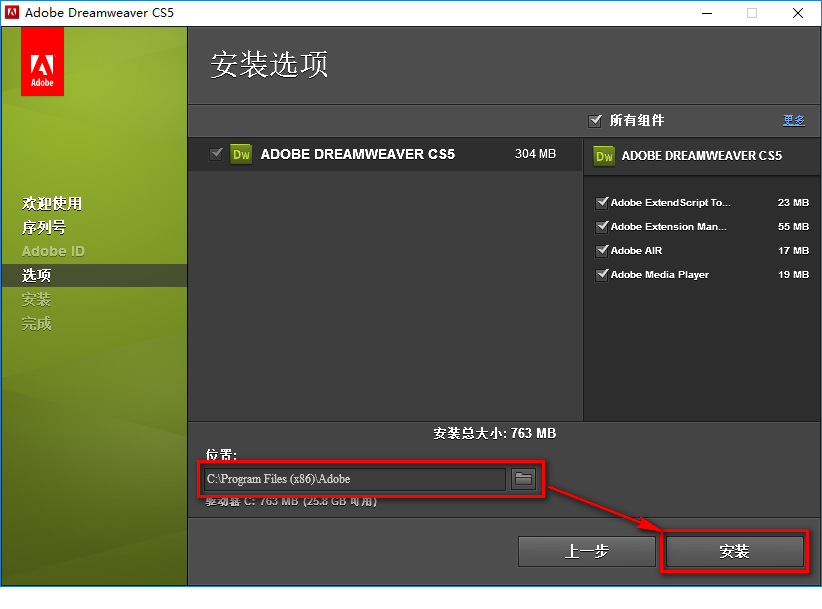This screenshot has height=609, width=822.
Task: Select the 选项 step in the sidebar
Action: 37,275
